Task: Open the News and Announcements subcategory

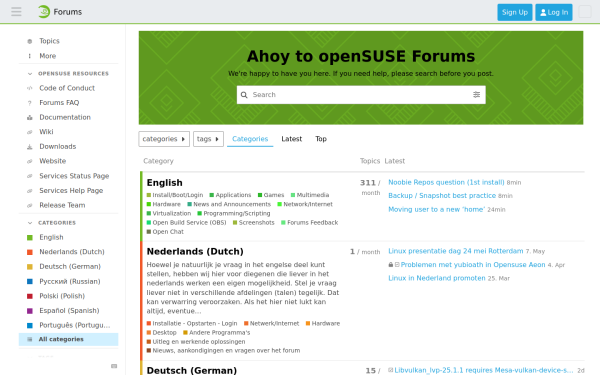Action: tap(229, 204)
